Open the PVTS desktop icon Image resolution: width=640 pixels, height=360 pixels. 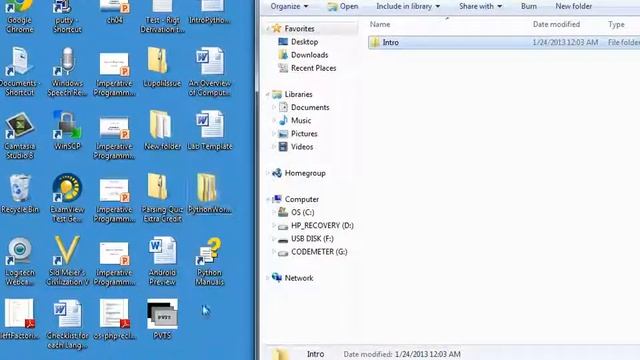[x=162, y=320]
